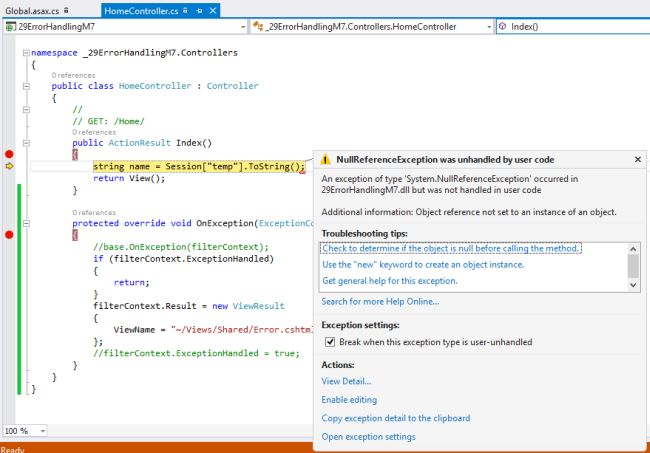
Task: Open Search for more Help Online link
Action: coord(379,302)
